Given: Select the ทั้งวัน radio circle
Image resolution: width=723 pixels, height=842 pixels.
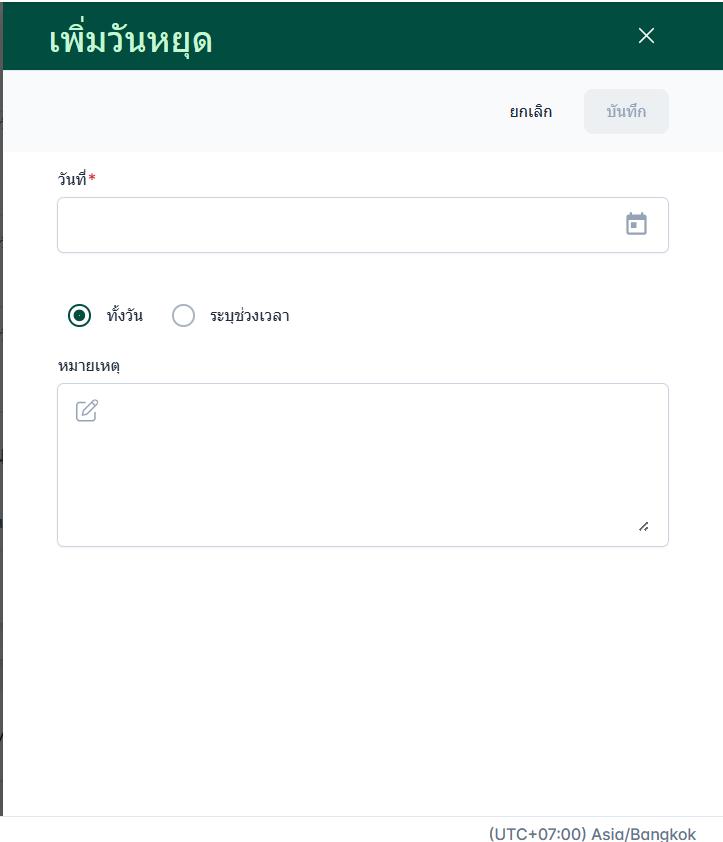Looking at the screenshot, I should point(80,316).
